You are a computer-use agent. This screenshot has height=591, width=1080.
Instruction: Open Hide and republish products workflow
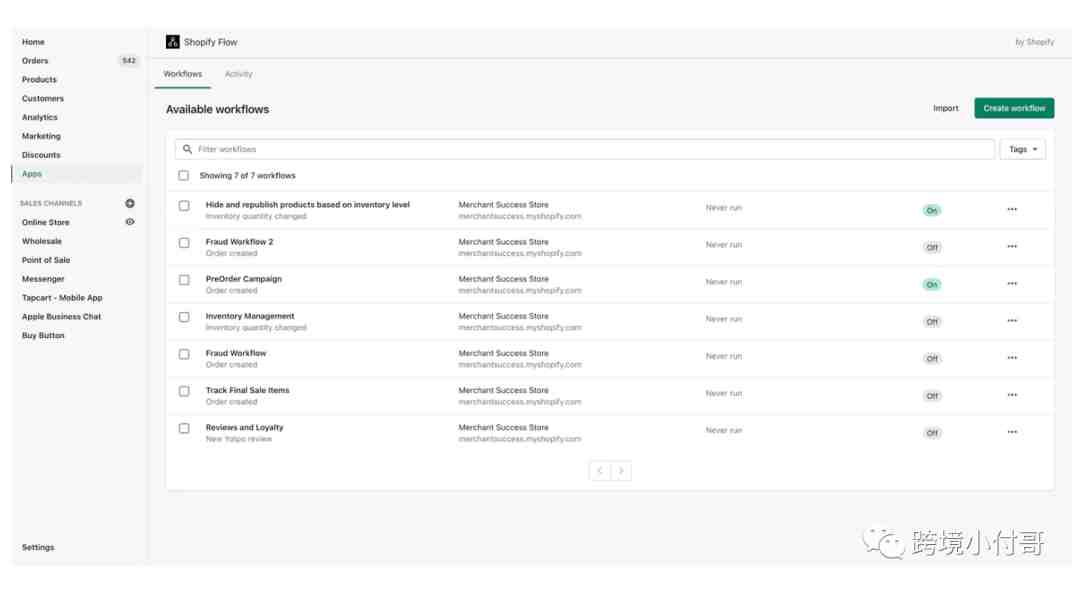[x=307, y=205]
